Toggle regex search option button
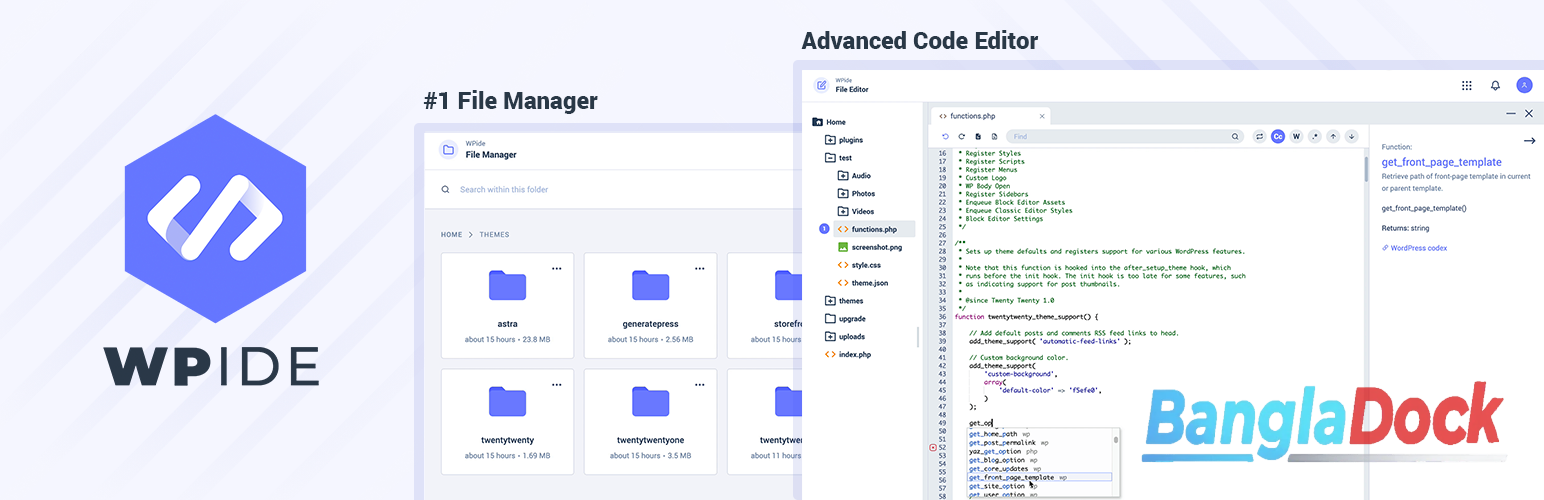The image size is (1544, 500). (1315, 136)
